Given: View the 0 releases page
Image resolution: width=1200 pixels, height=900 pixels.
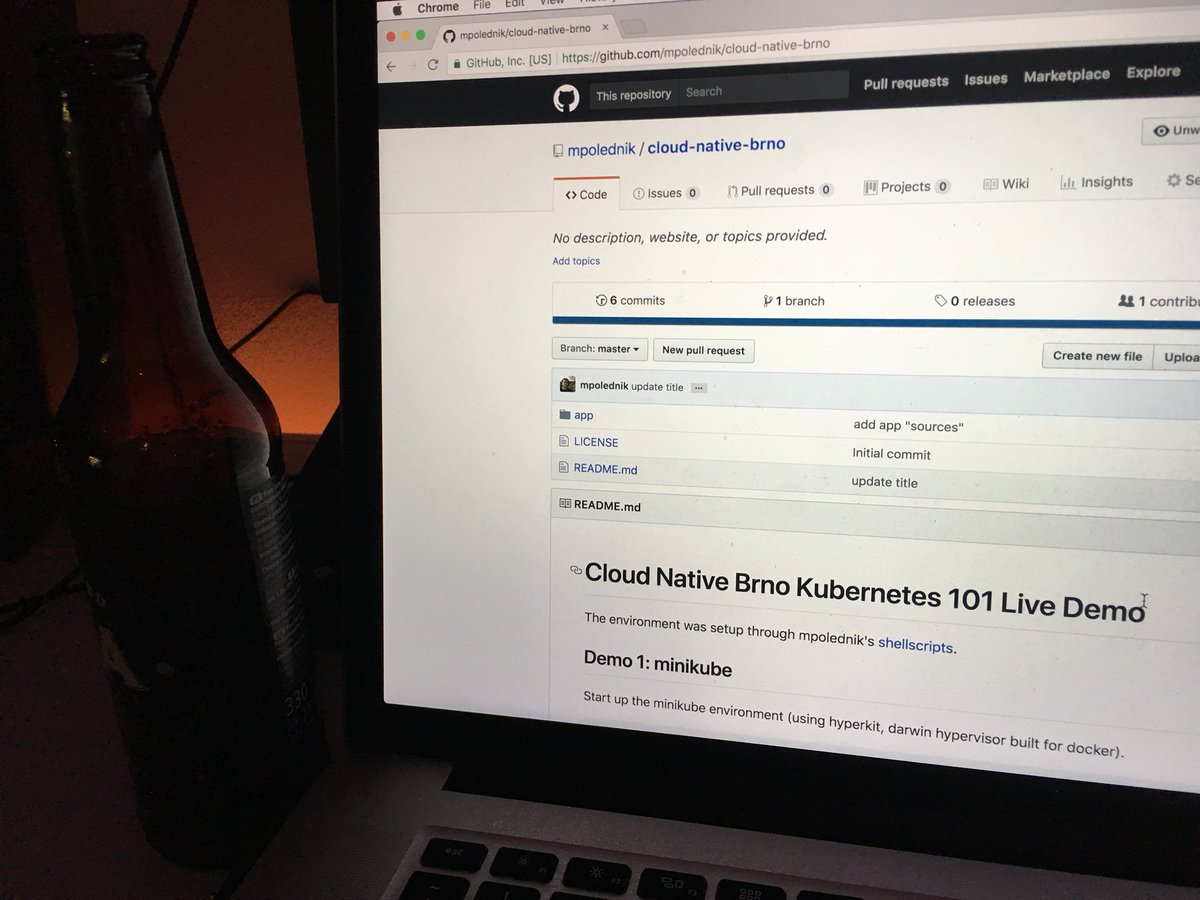Looking at the screenshot, I should coord(975,300).
